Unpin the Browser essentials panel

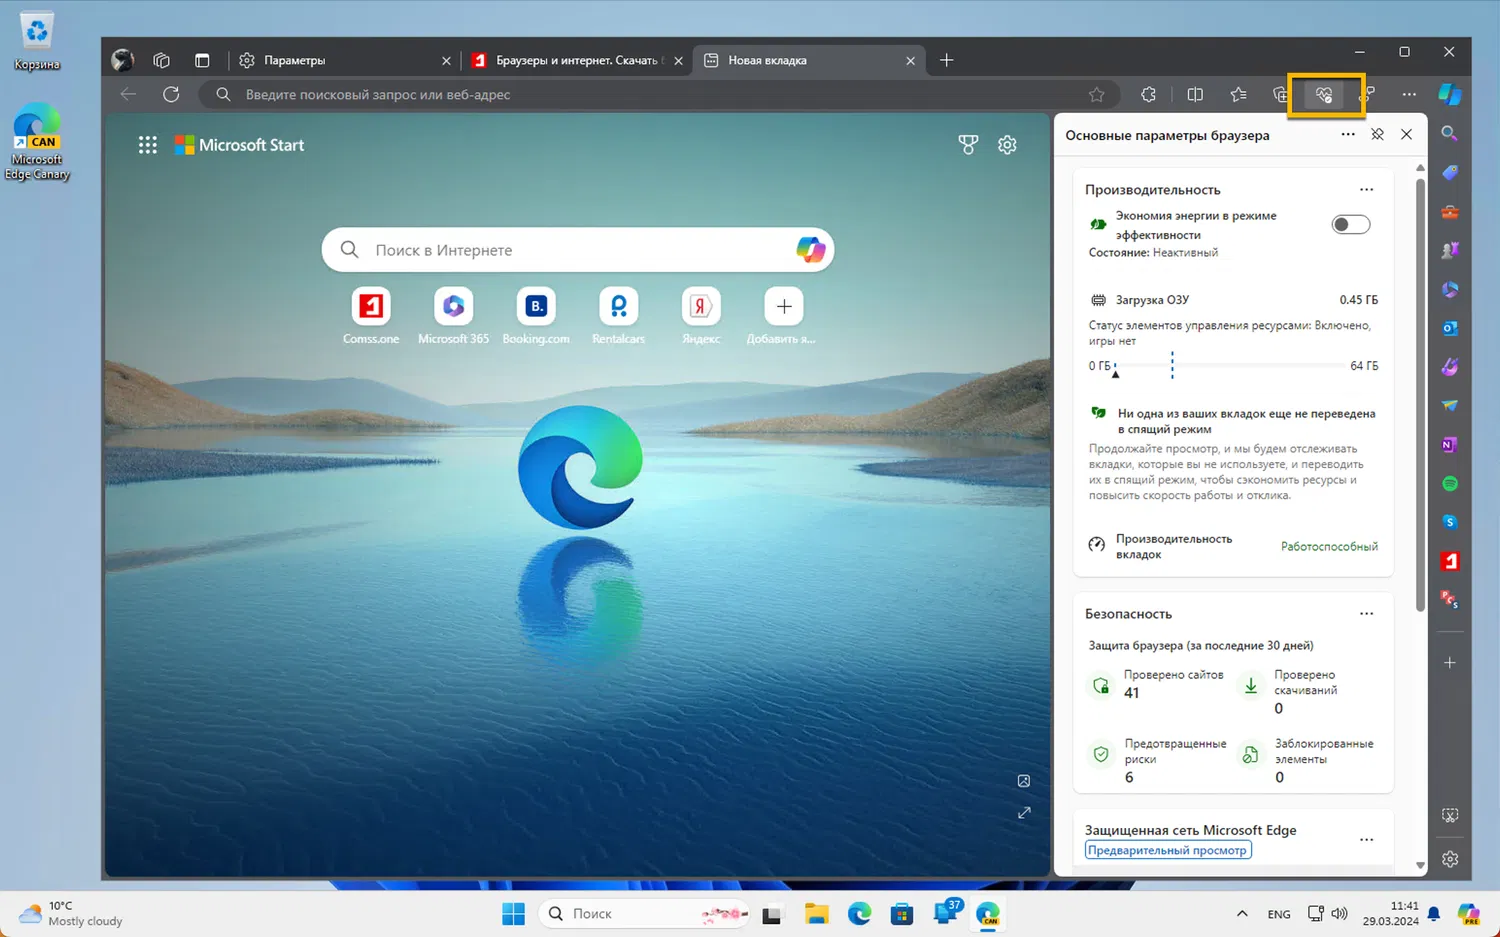(1377, 134)
